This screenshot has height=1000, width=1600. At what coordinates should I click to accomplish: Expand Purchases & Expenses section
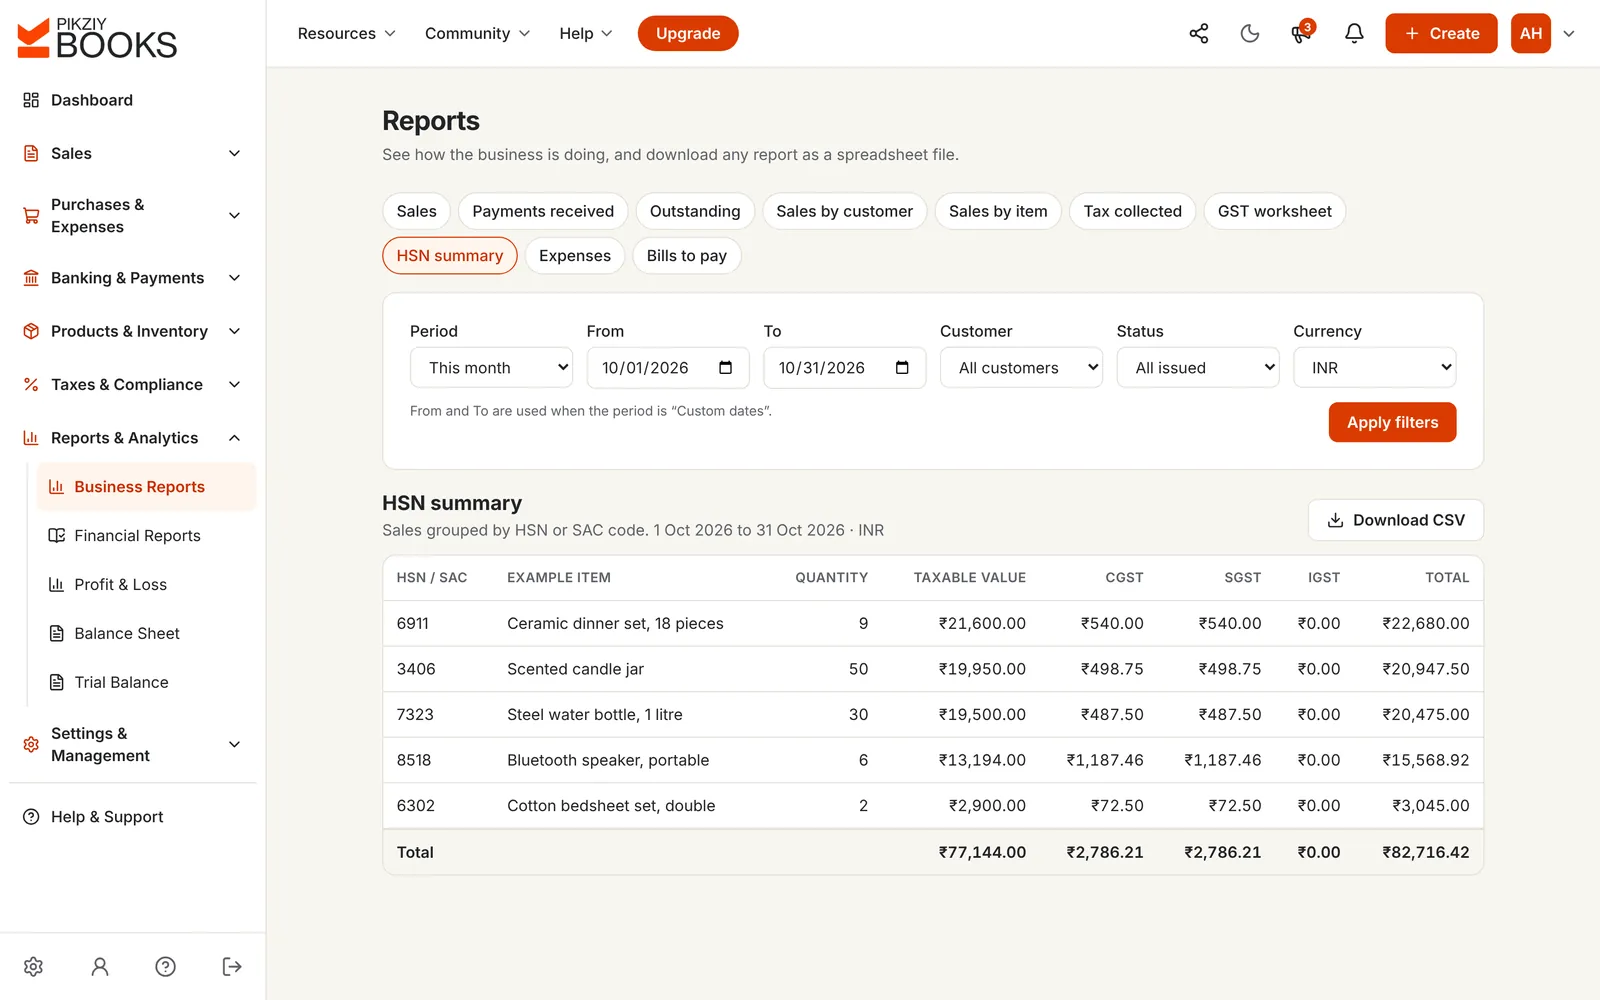(x=133, y=216)
